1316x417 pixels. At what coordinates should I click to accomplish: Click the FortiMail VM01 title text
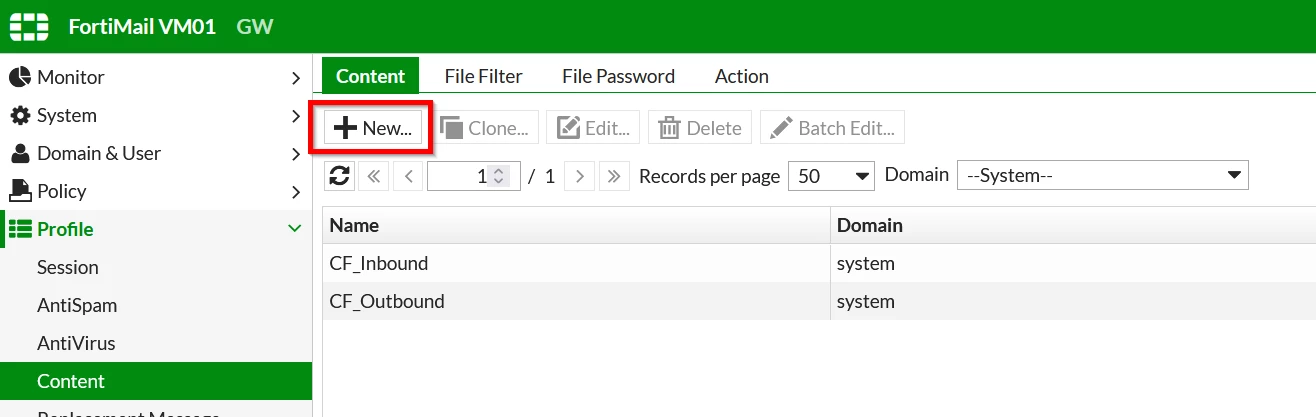point(142,27)
